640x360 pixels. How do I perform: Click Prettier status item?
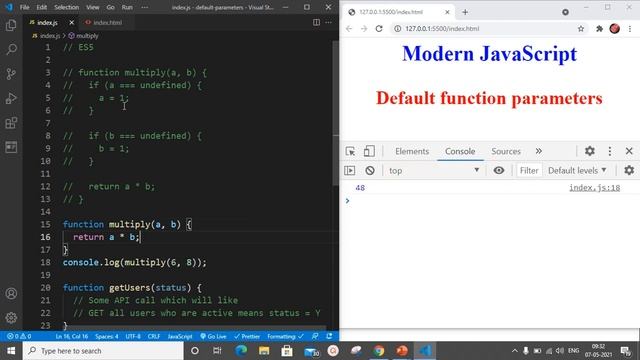[247, 336]
